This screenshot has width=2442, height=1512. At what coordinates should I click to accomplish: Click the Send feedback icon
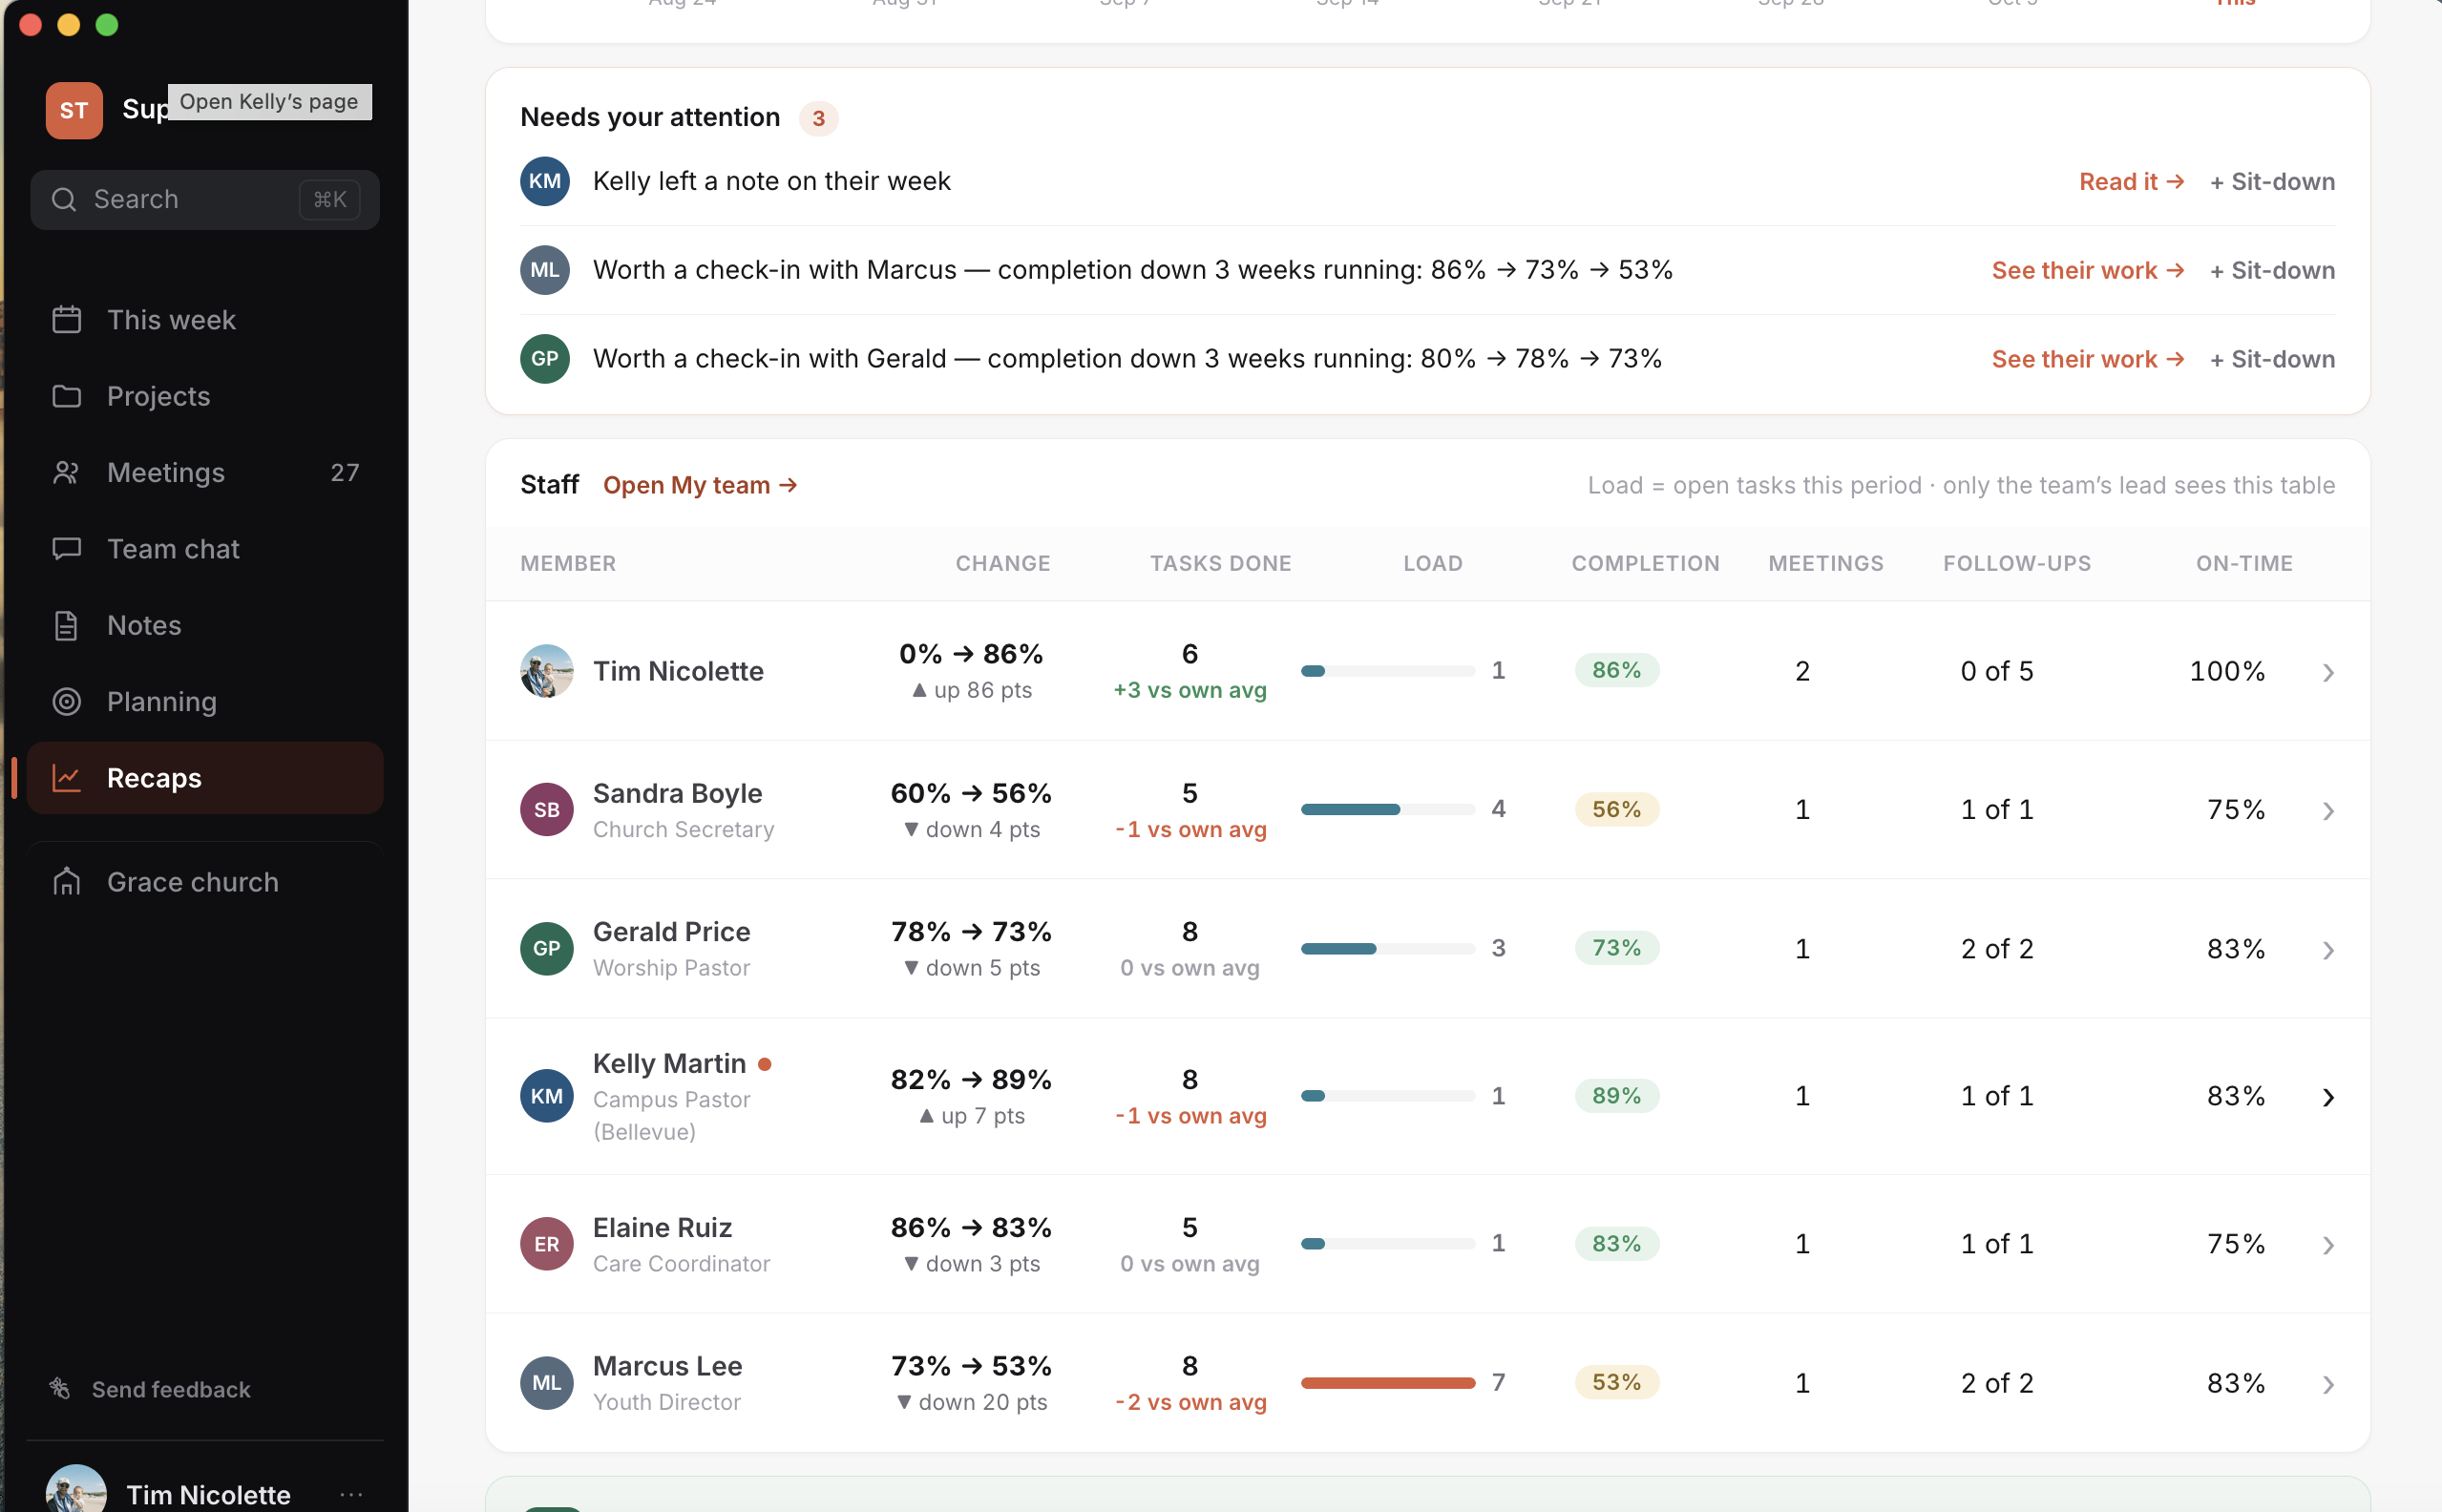(60, 1389)
